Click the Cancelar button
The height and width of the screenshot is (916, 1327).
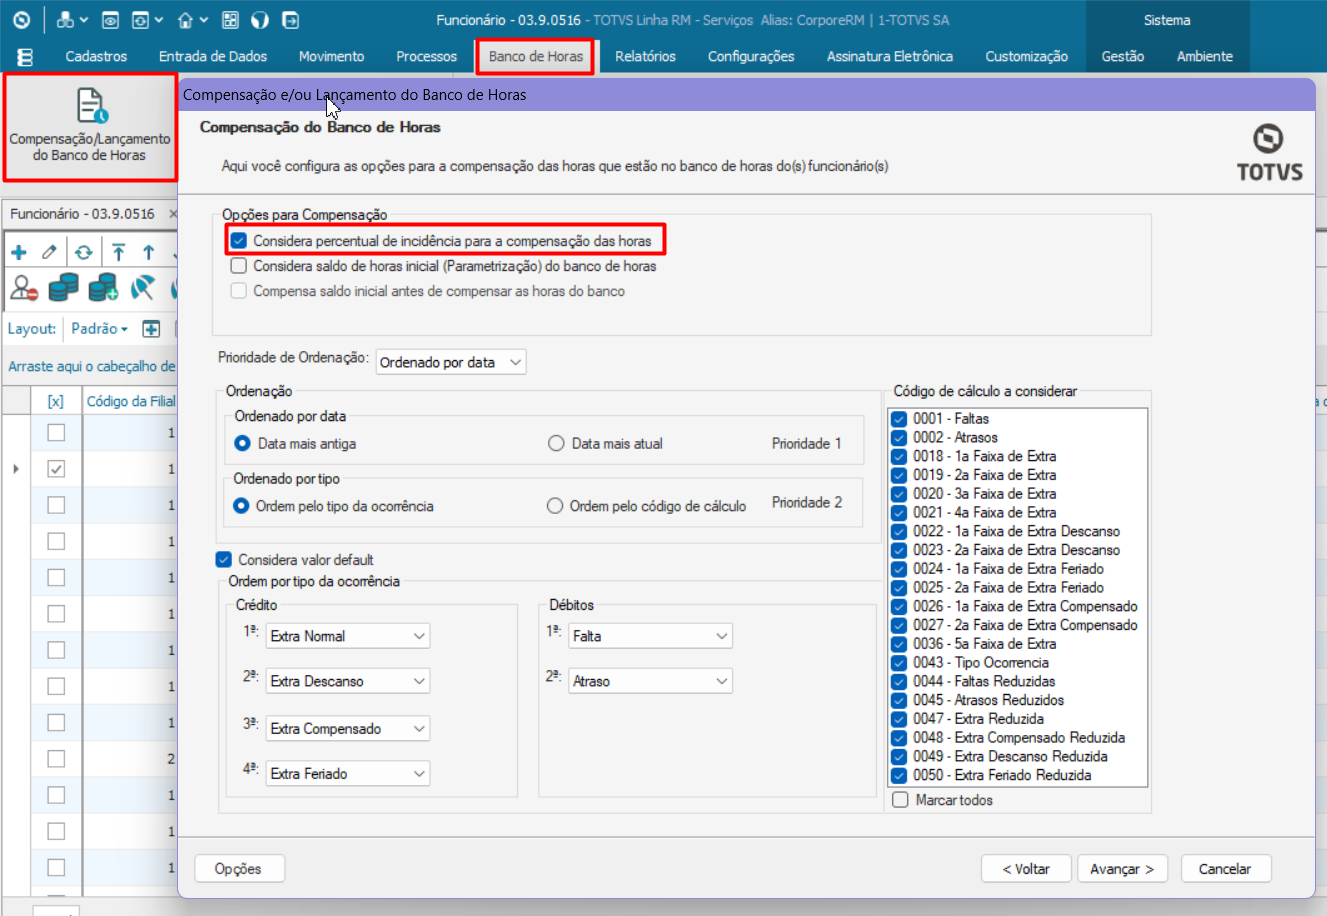pyautogui.click(x=1226, y=869)
